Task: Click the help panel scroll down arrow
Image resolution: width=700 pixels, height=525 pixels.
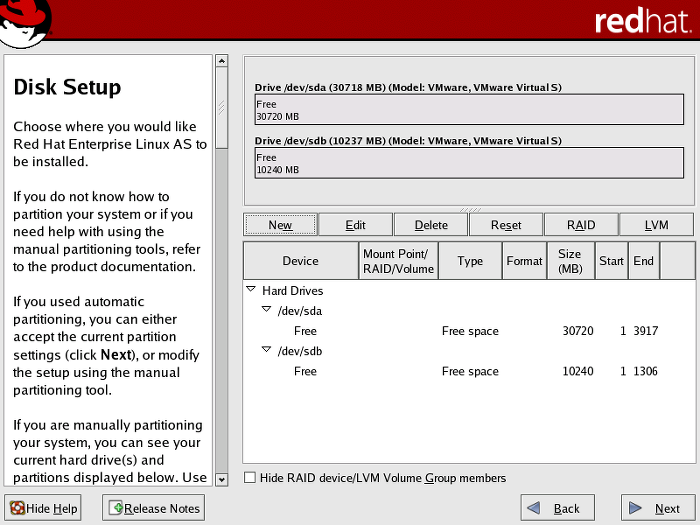Action: click(221, 480)
